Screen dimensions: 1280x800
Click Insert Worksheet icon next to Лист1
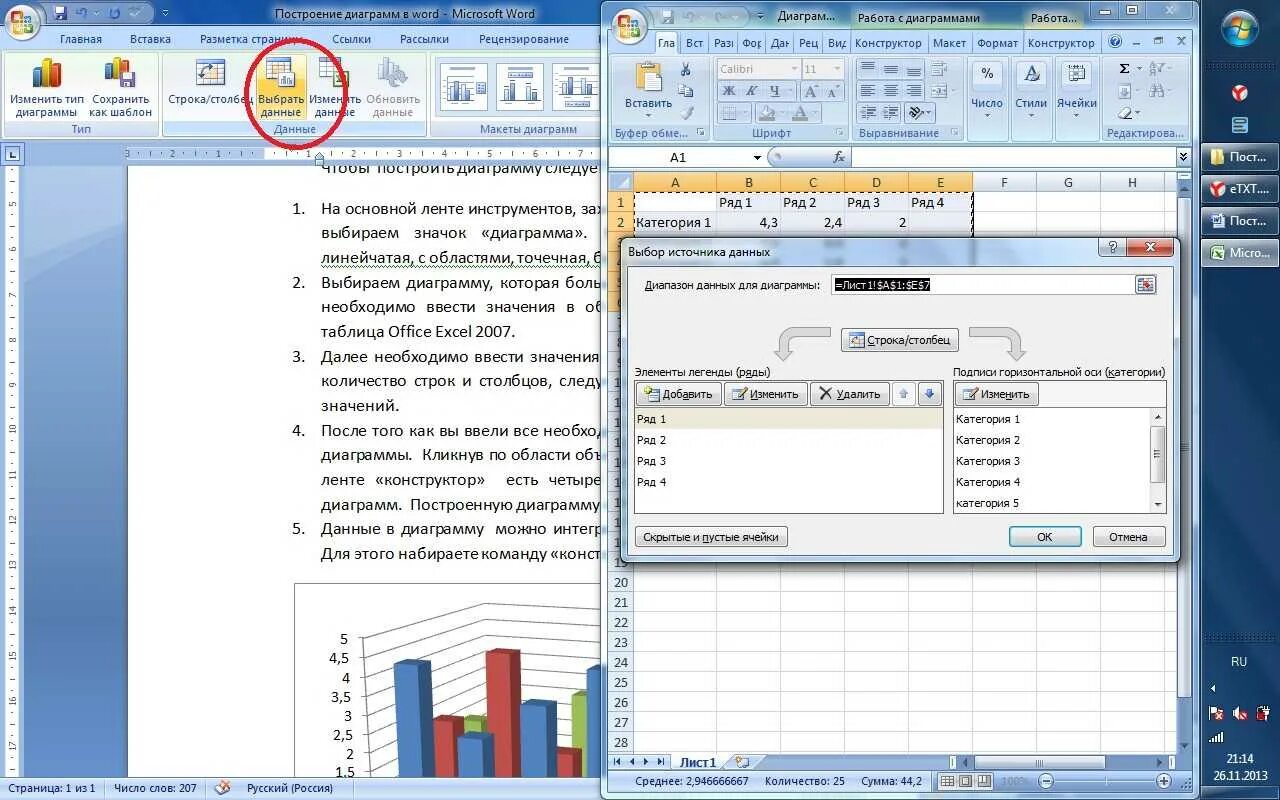pos(741,762)
